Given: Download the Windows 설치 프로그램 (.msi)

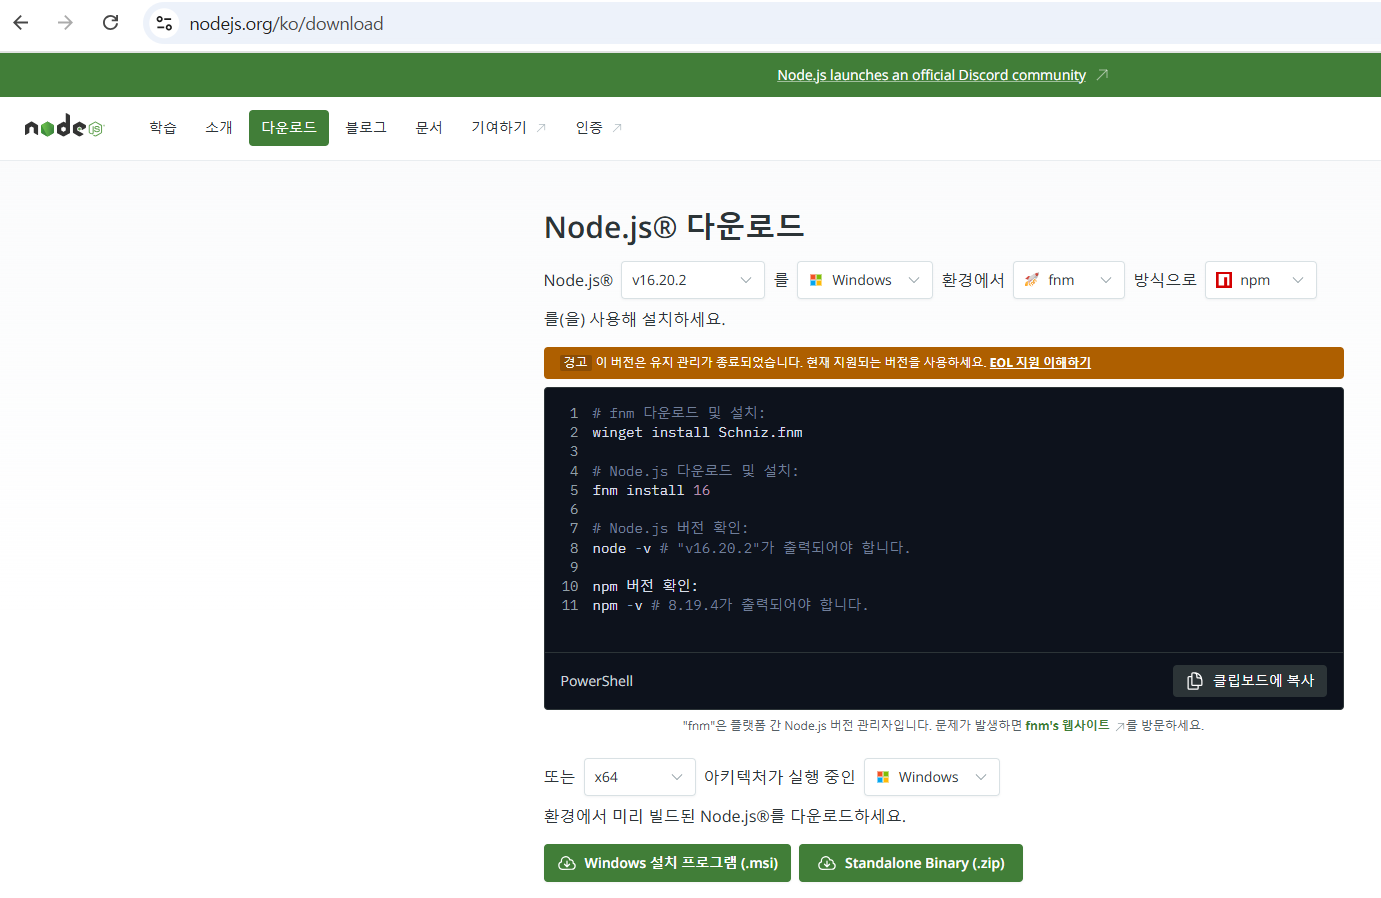Looking at the screenshot, I should pyautogui.click(x=667, y=863).
